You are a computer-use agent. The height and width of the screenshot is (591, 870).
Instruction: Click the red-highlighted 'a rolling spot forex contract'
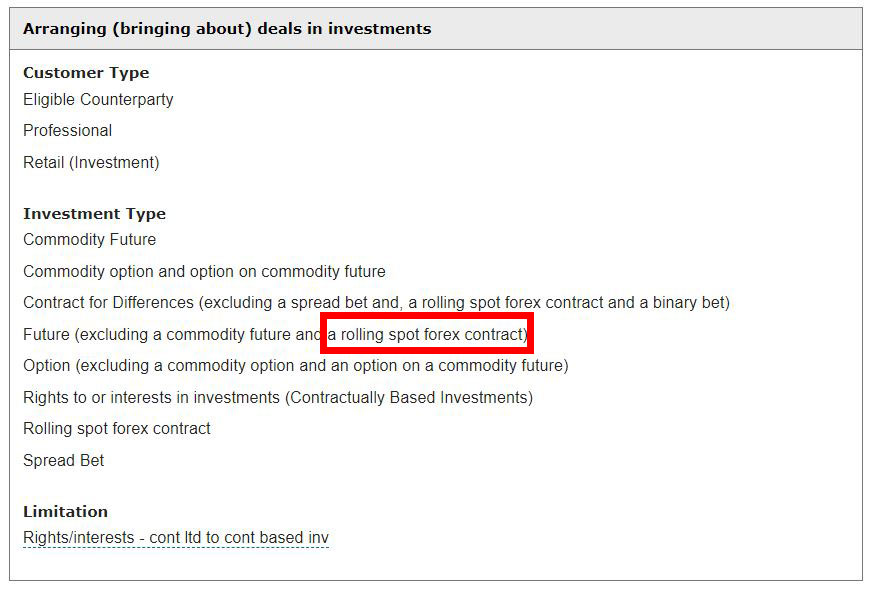427,334
